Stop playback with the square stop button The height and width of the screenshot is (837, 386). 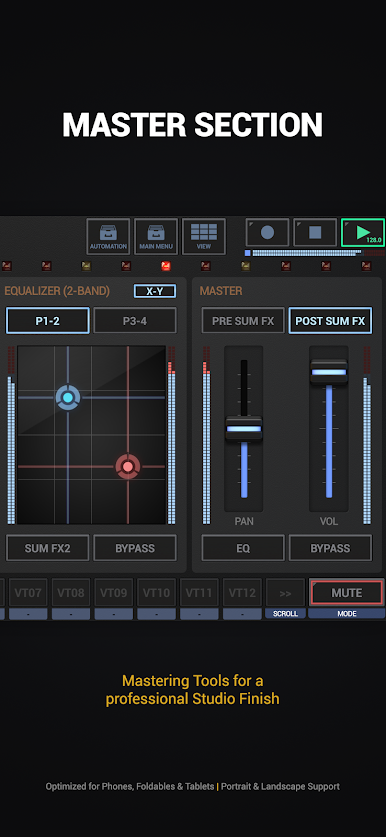(x=315, y=232)
